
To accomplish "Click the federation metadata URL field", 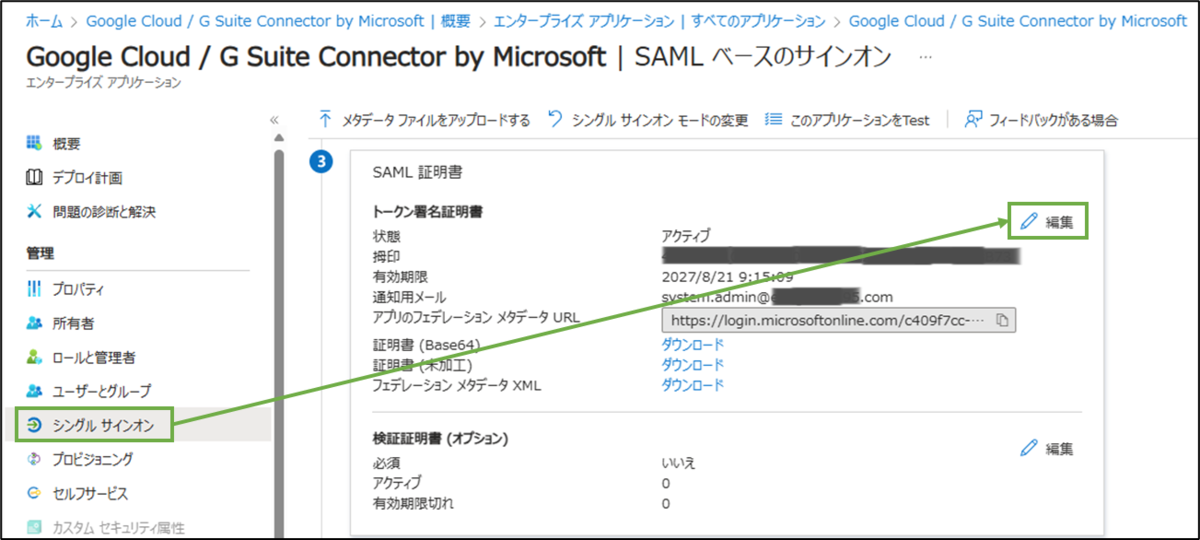I will (839, 320).
